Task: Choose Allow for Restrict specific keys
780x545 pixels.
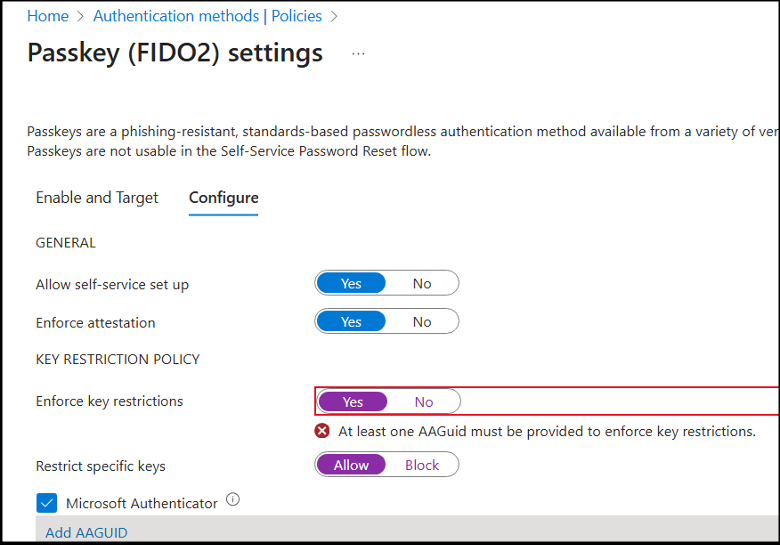Action: point(351,465)
